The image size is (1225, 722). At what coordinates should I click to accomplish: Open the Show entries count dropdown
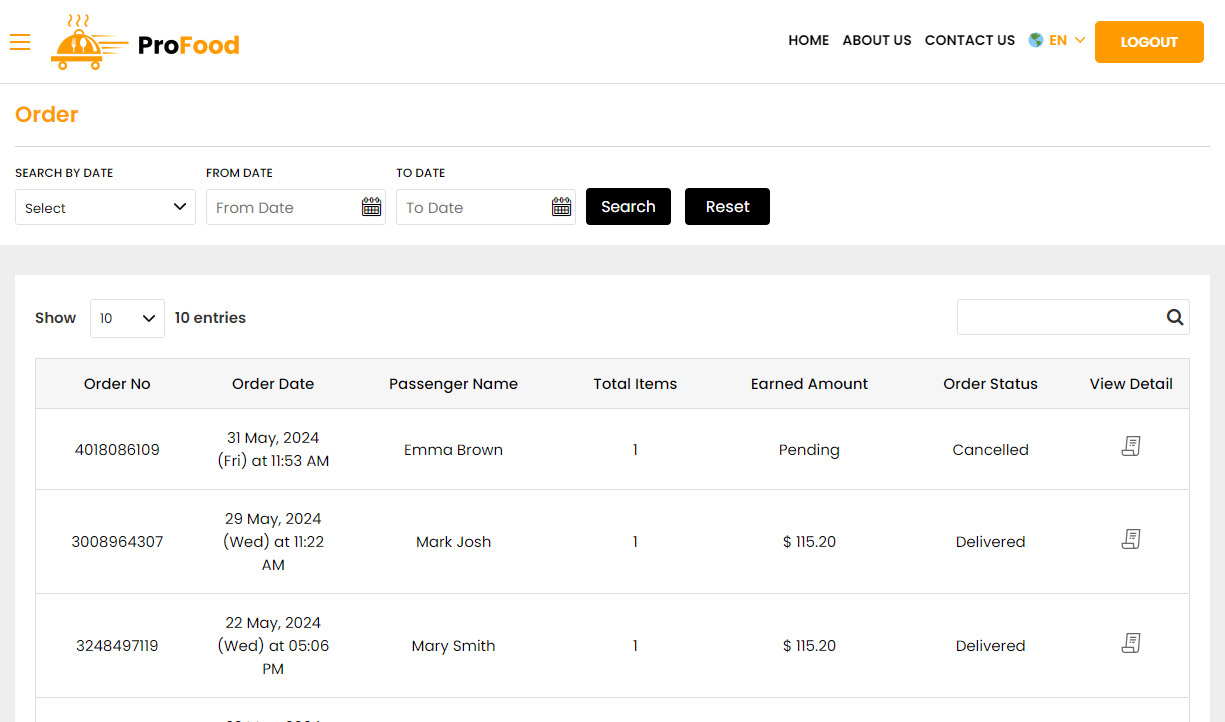127,318
